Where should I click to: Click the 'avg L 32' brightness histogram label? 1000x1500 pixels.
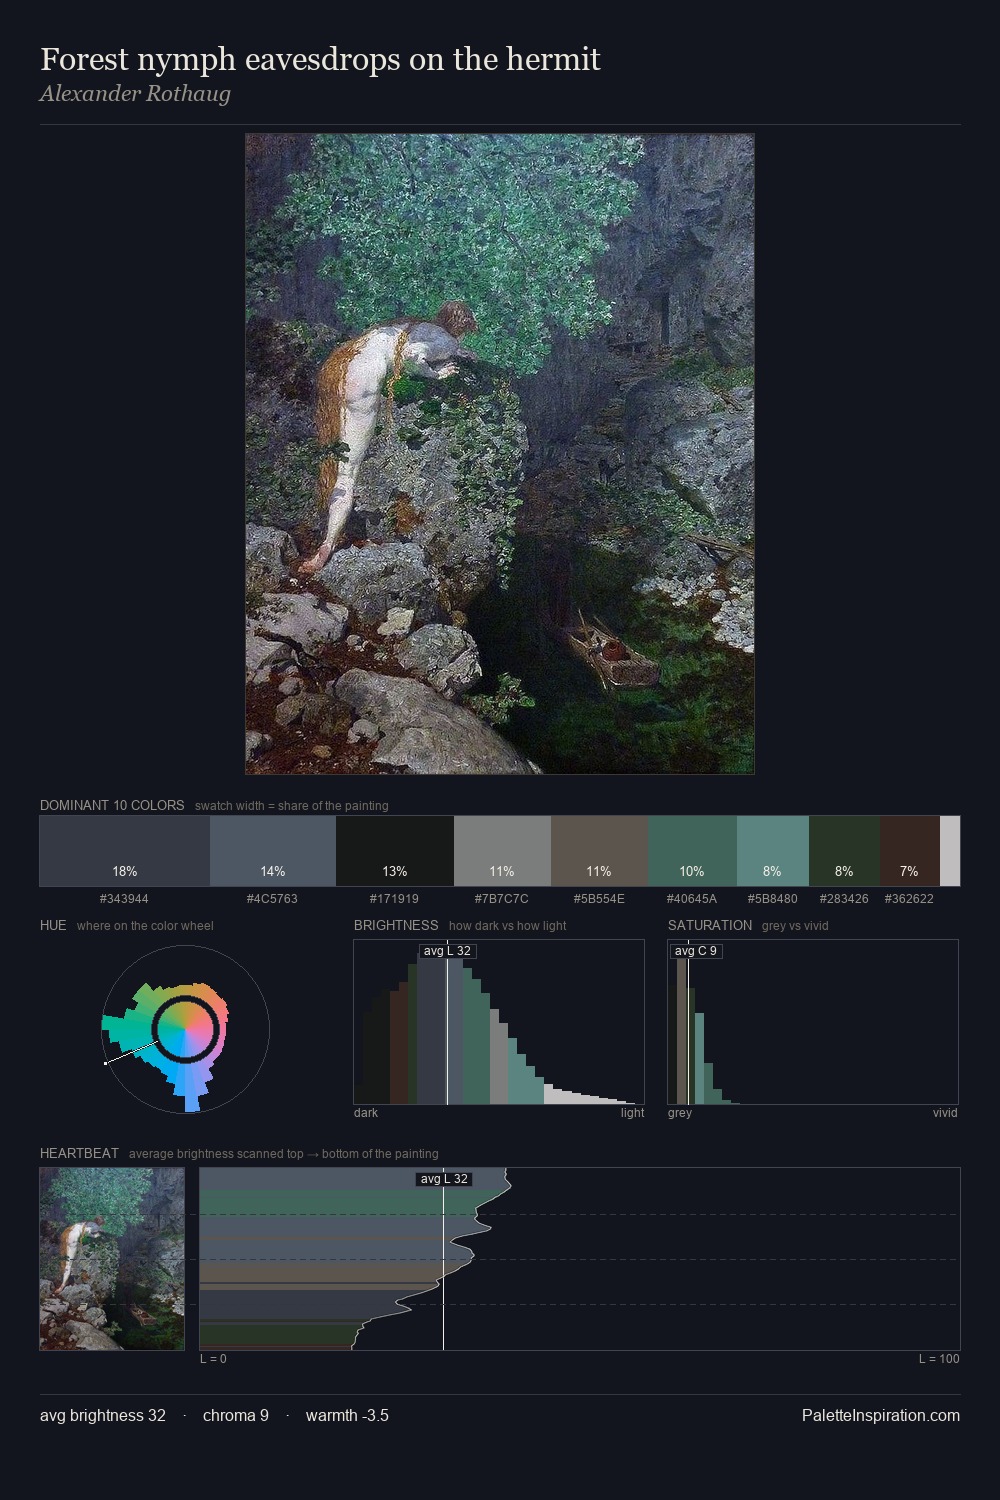click(447, 951)
